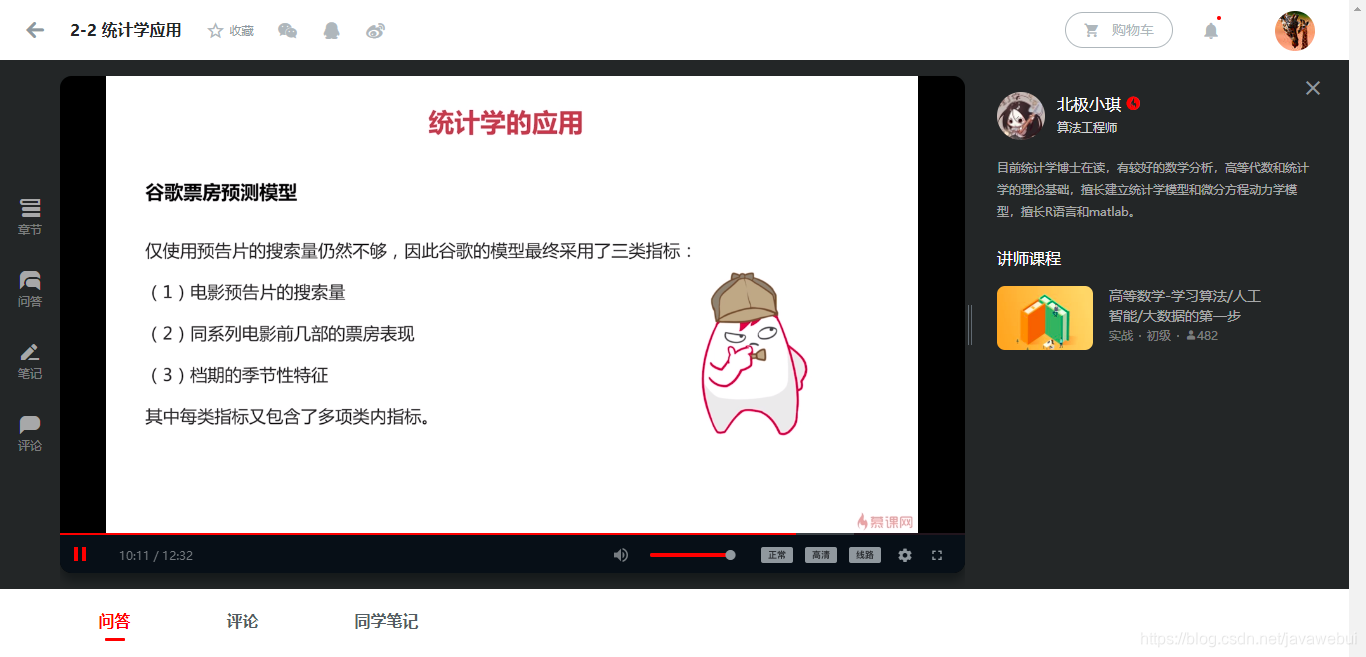1366x657 pixels.
Task: Click the course title 2-2 统计学应用
Action: click(126, 30)
